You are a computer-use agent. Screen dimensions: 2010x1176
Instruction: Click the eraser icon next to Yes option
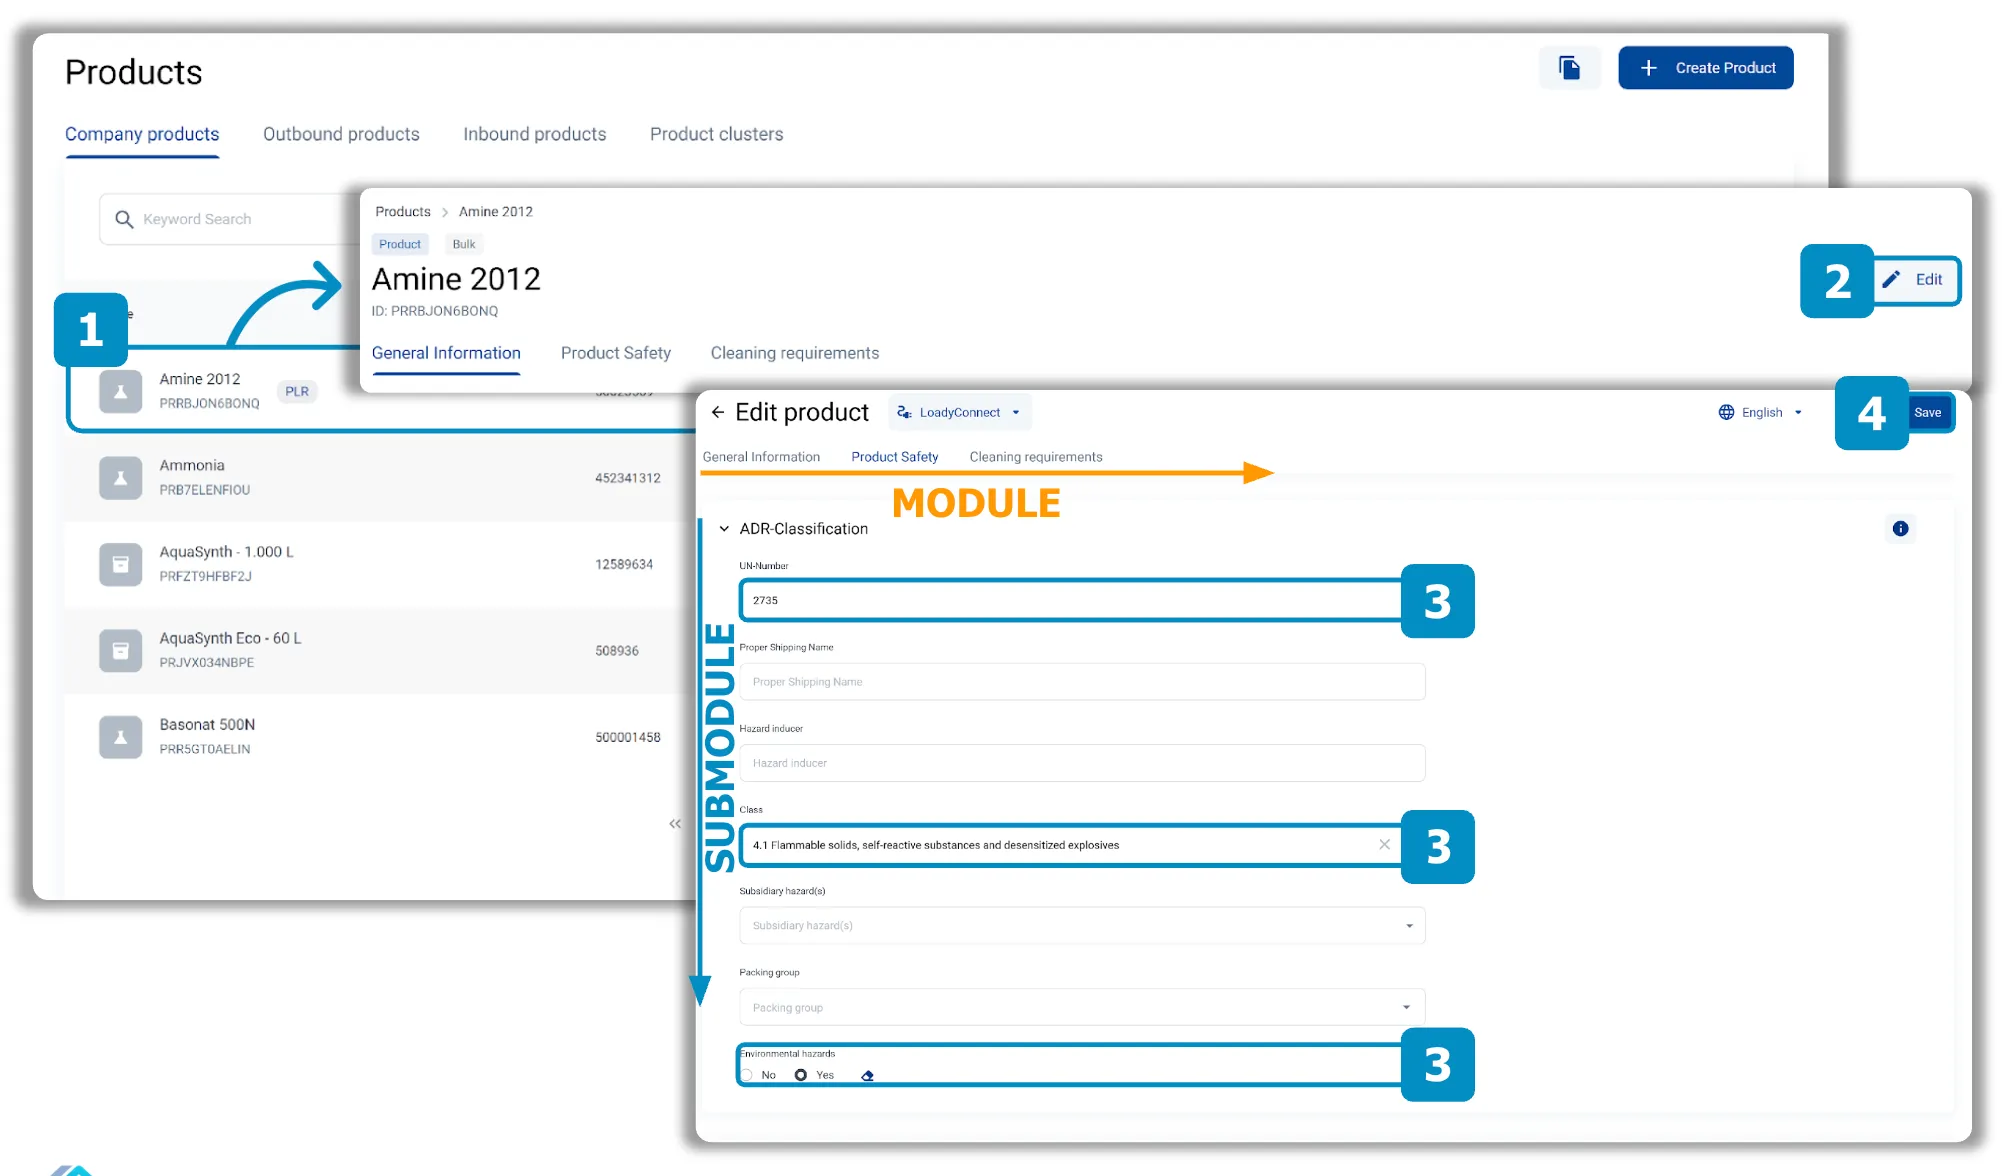pyautogui.click(x=867, y=1076)
